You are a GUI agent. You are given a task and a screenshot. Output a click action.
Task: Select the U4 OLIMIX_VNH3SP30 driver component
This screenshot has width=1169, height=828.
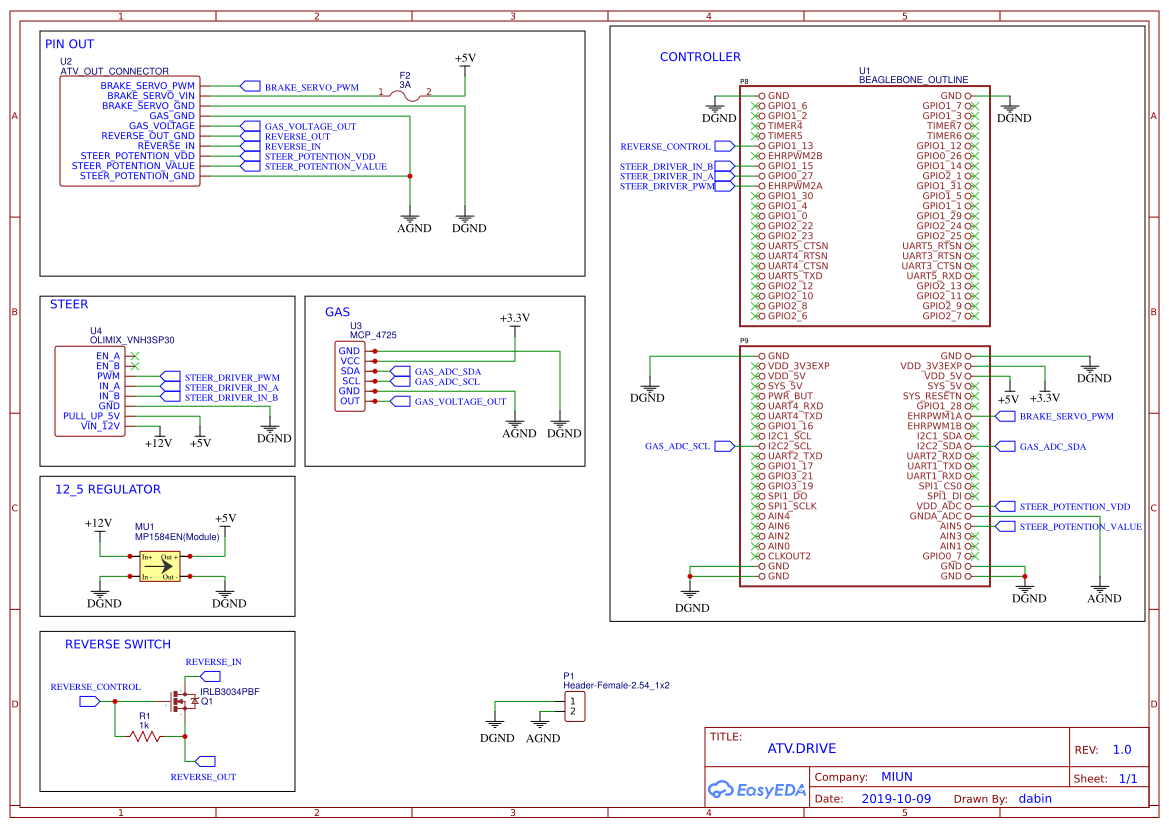point(89,391)
